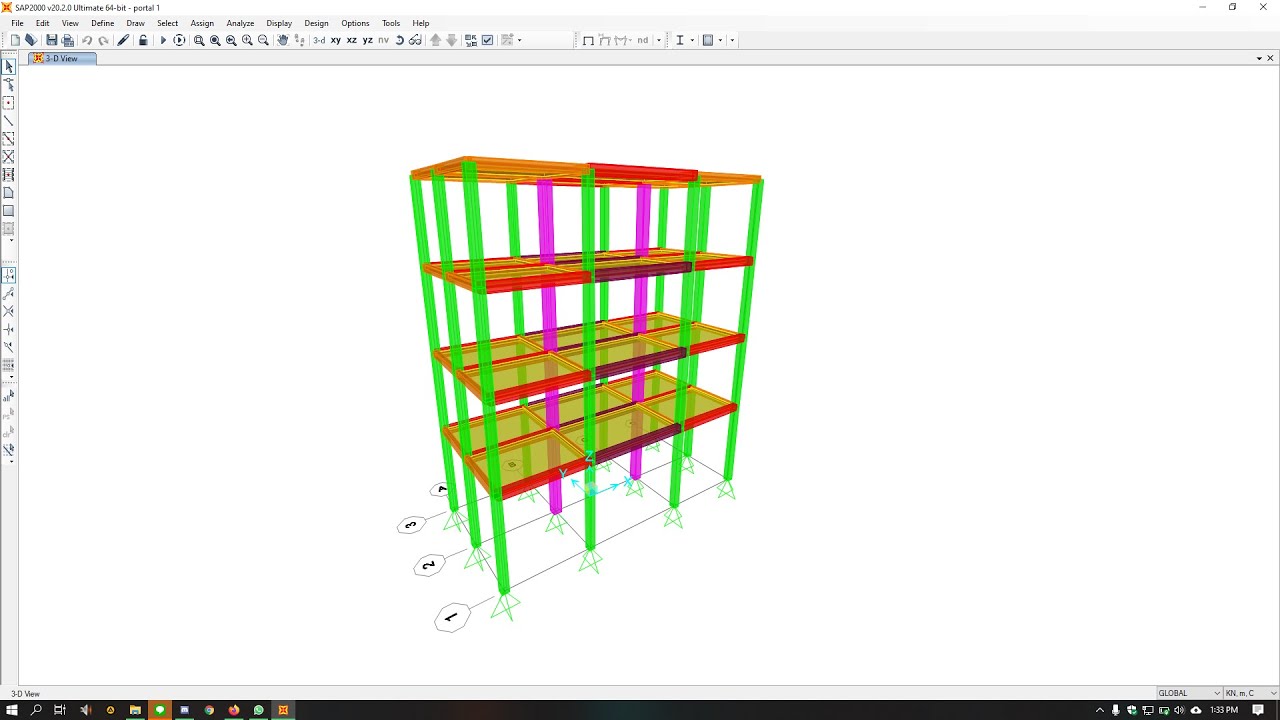Open File Explorer from taskbar
This screenshot has width=1280, height=720.
pyautogui.click(x=135, y=710)
